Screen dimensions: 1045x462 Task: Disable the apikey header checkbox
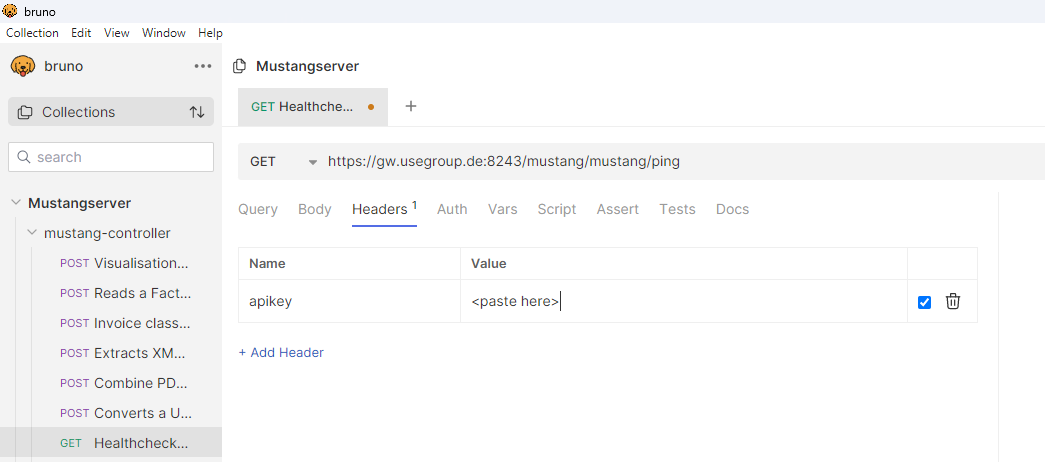[924, 302]
